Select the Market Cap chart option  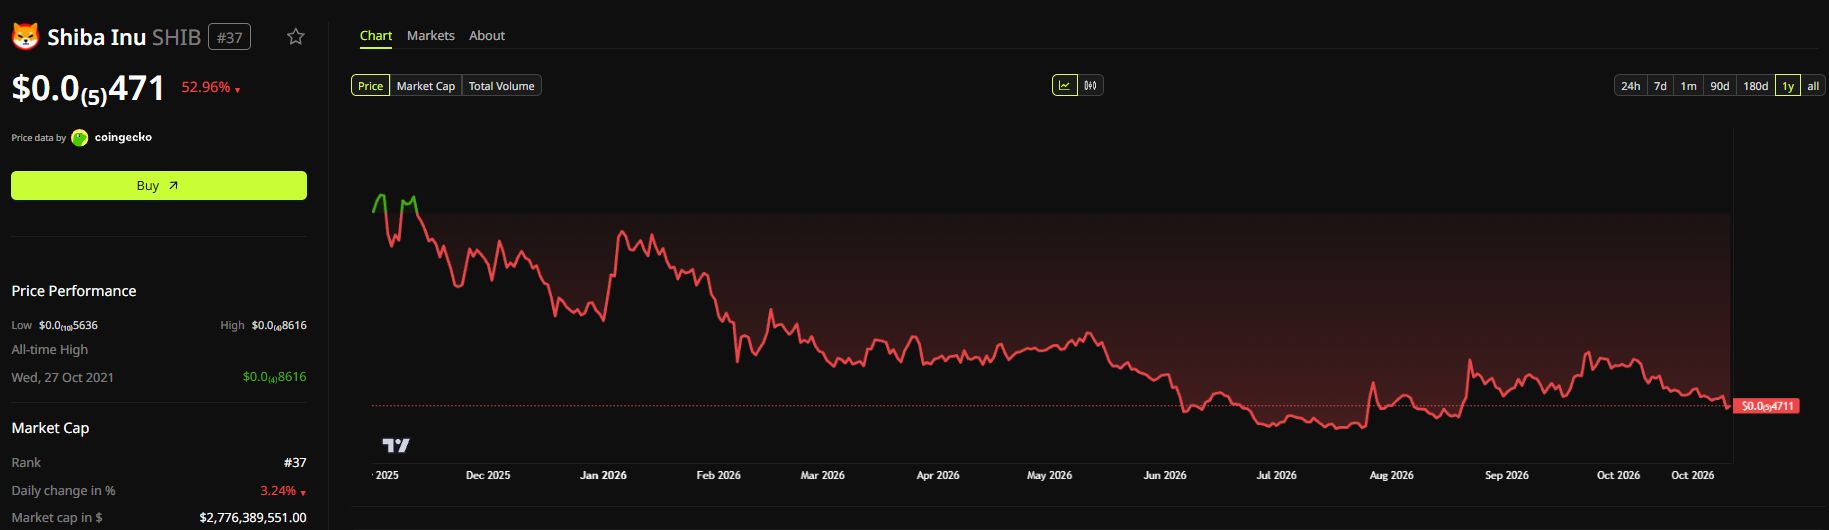[x=426, y=86]
